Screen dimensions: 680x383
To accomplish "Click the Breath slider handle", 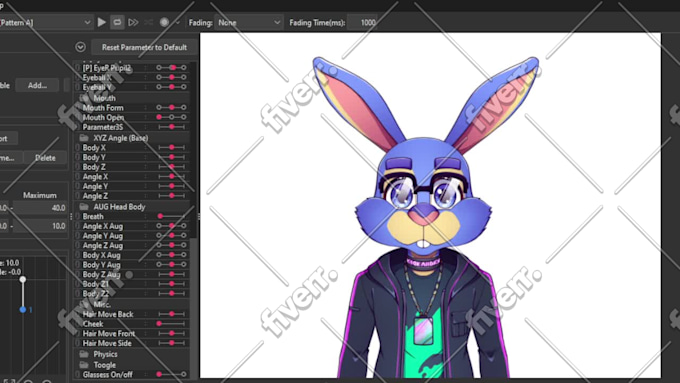I will click(x=160, y=216).
